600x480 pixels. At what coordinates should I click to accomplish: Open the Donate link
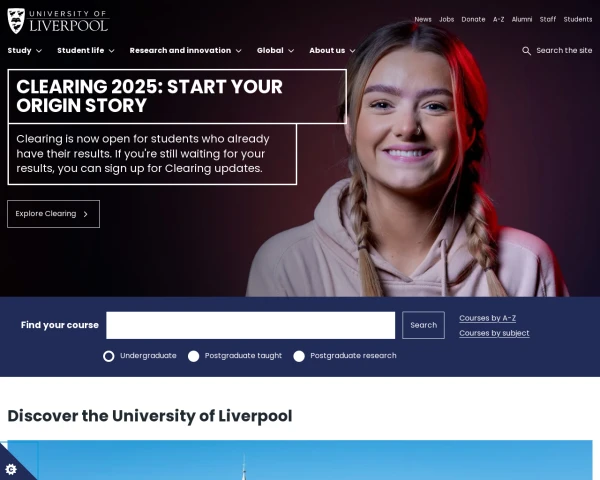(x=473, y=20)
